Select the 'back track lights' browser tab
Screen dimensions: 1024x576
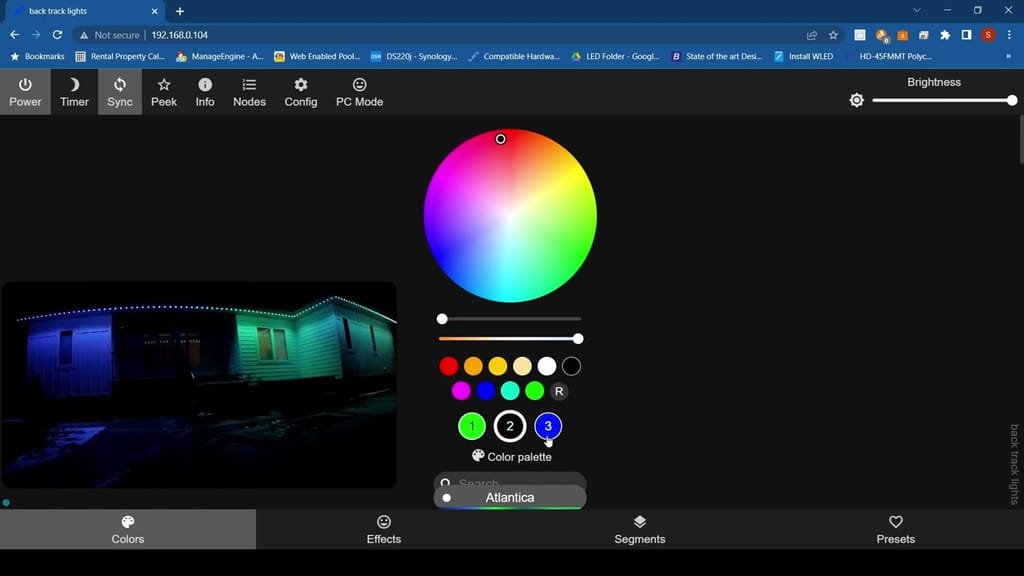pyautogui.click(x=85, y=11)
